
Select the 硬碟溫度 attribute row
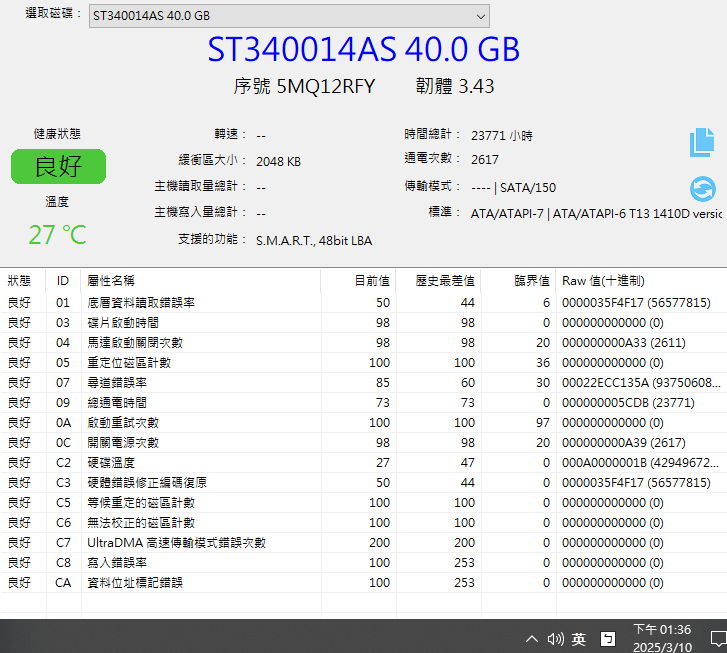(x=364, y=462)
